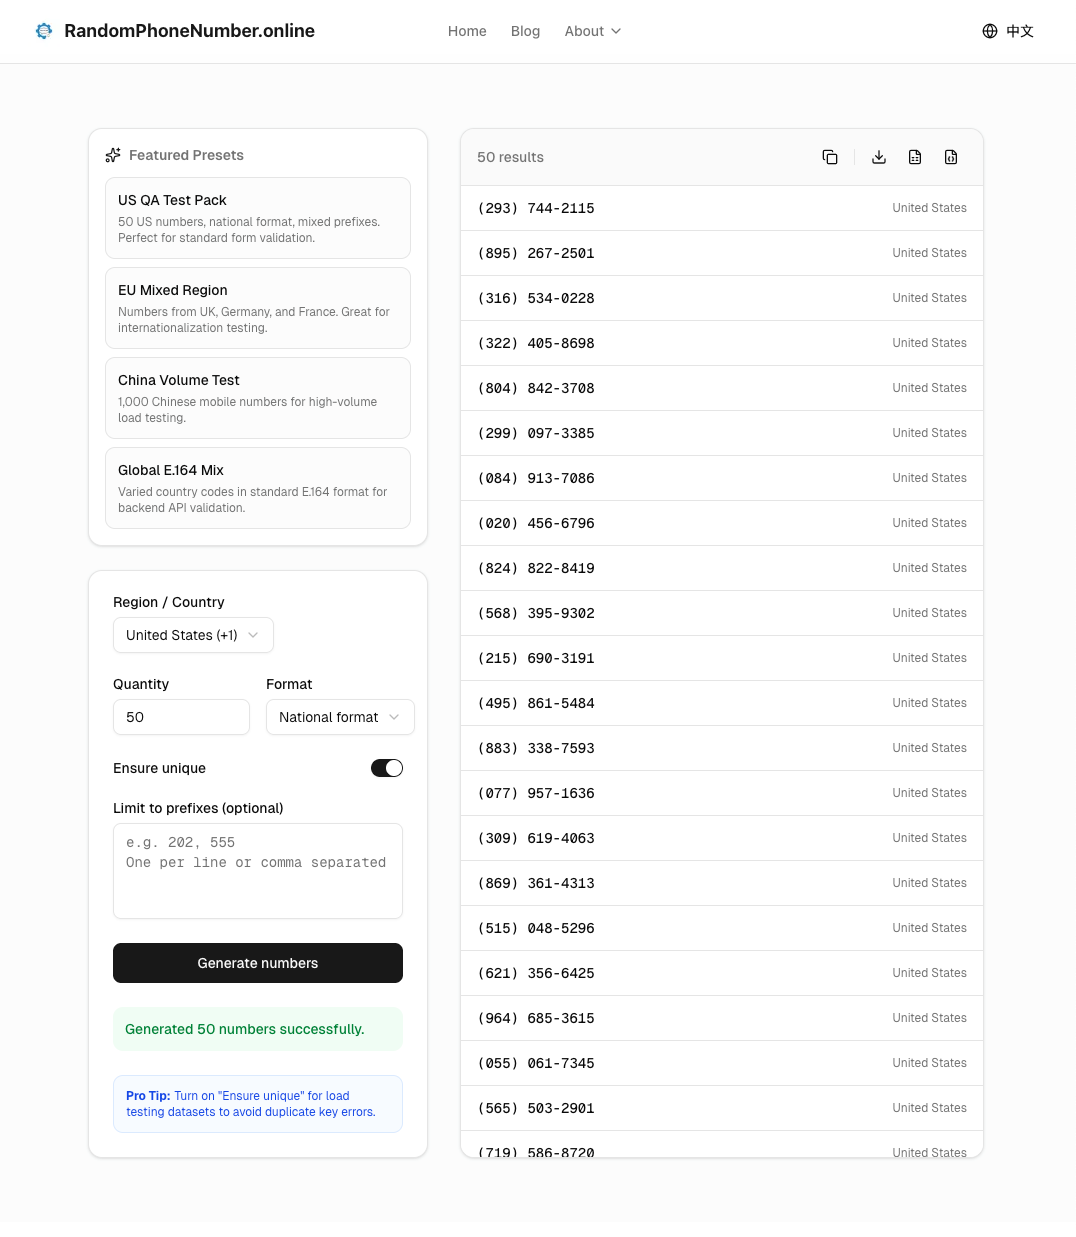Open the Region / Country dropdown
This screenshot has height=1237, width=1076.
click(x=193, y=635)
